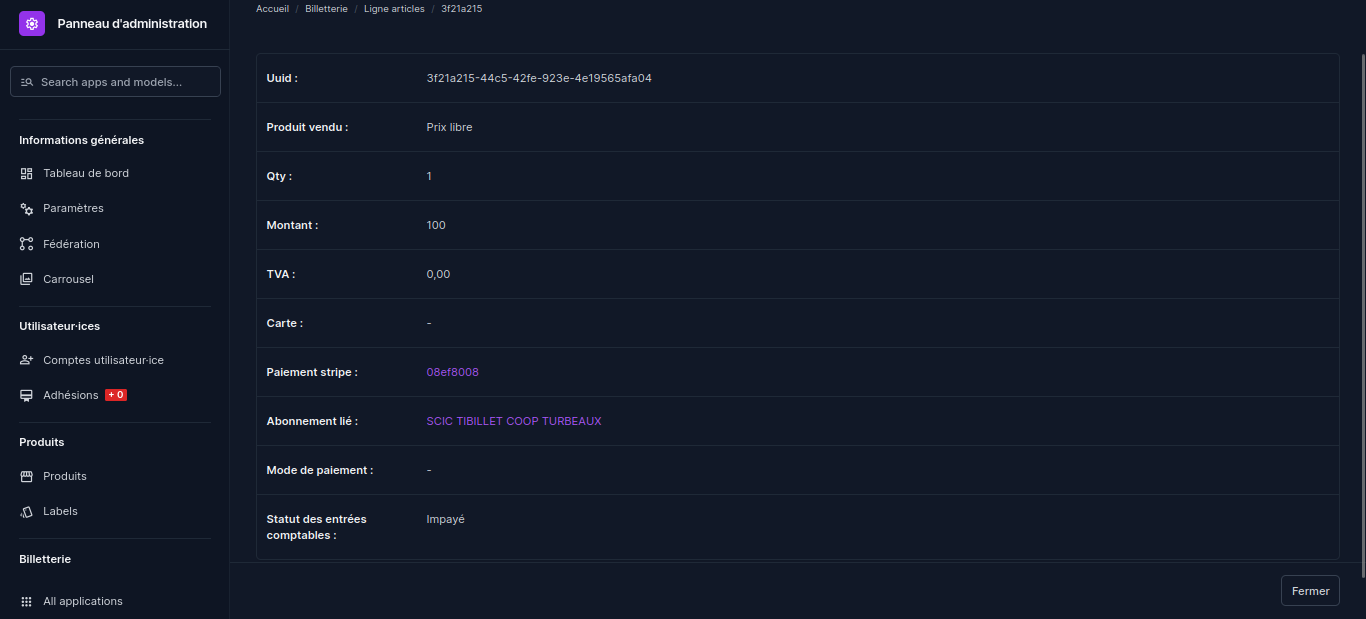Image resolution: width=1366 pixels, height=619 pixels.
Task: Click the Adhésions card icon
Action: (27, 395)
